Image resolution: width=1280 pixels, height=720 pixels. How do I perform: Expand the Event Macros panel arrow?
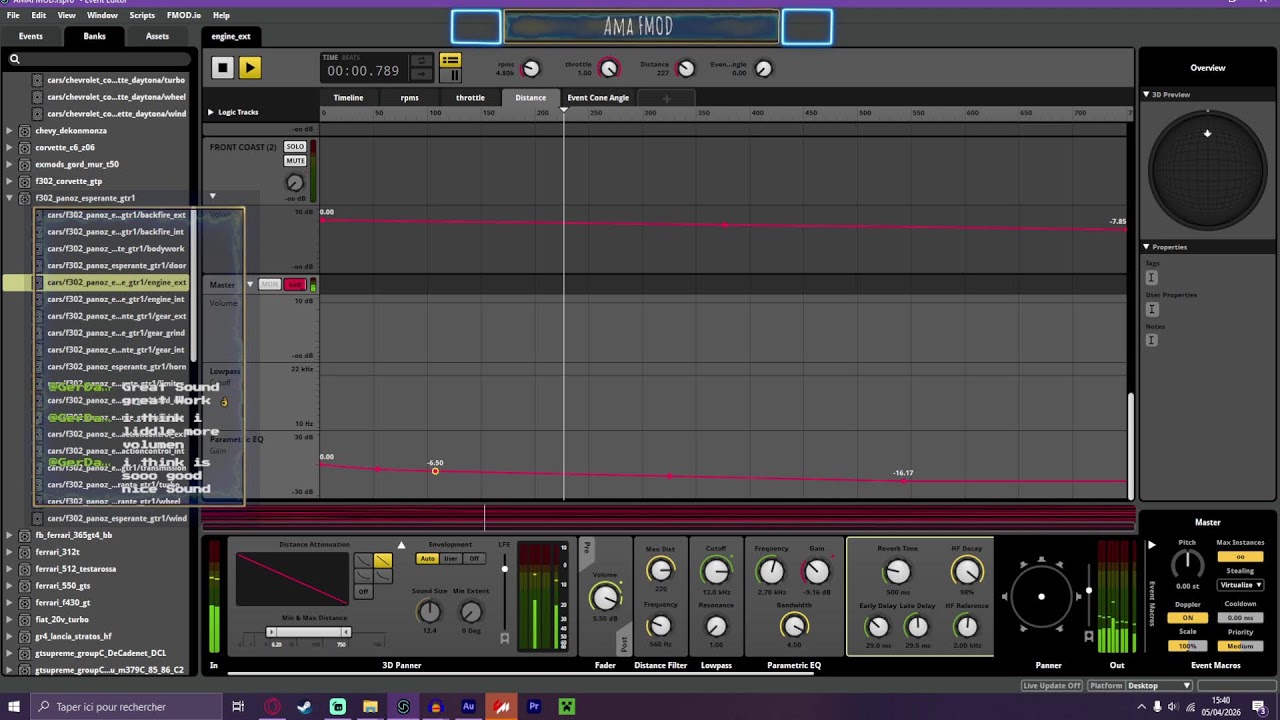tap(1151, 545)
